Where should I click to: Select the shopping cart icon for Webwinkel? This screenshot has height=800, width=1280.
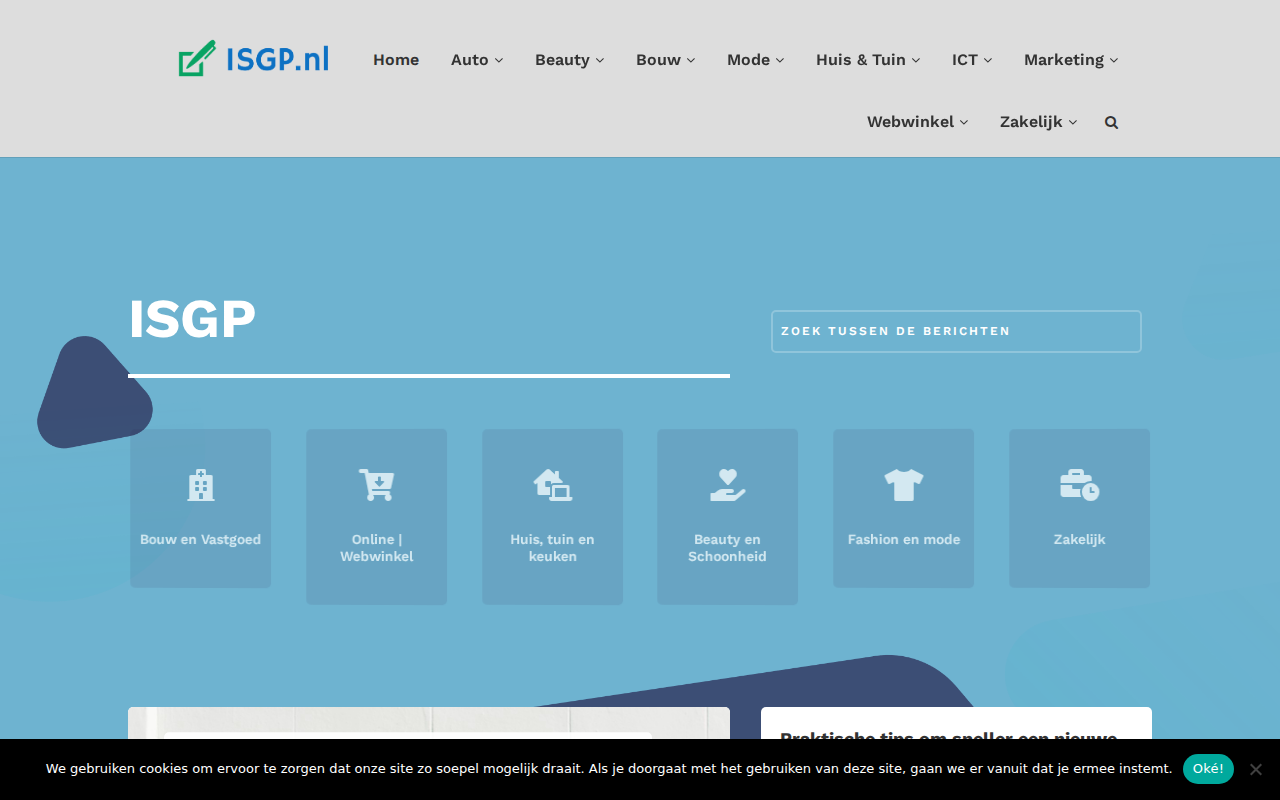tap(376, 485)
